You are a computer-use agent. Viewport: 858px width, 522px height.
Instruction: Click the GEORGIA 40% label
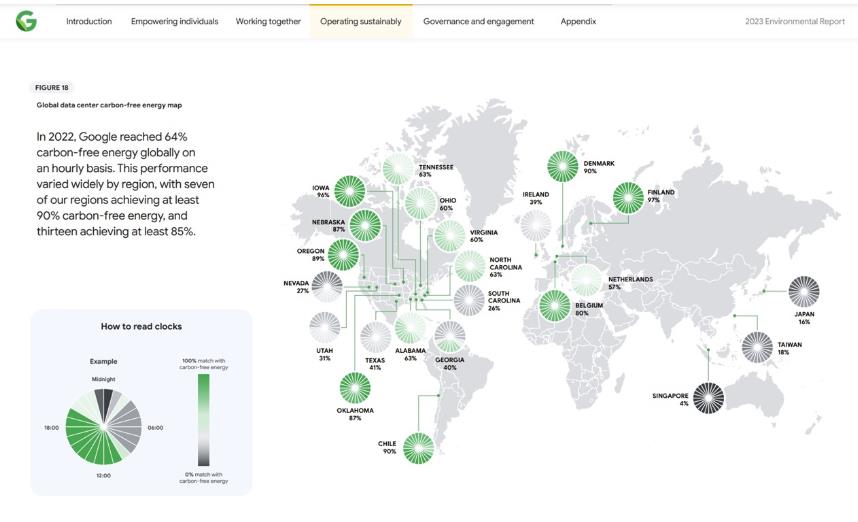450,363
